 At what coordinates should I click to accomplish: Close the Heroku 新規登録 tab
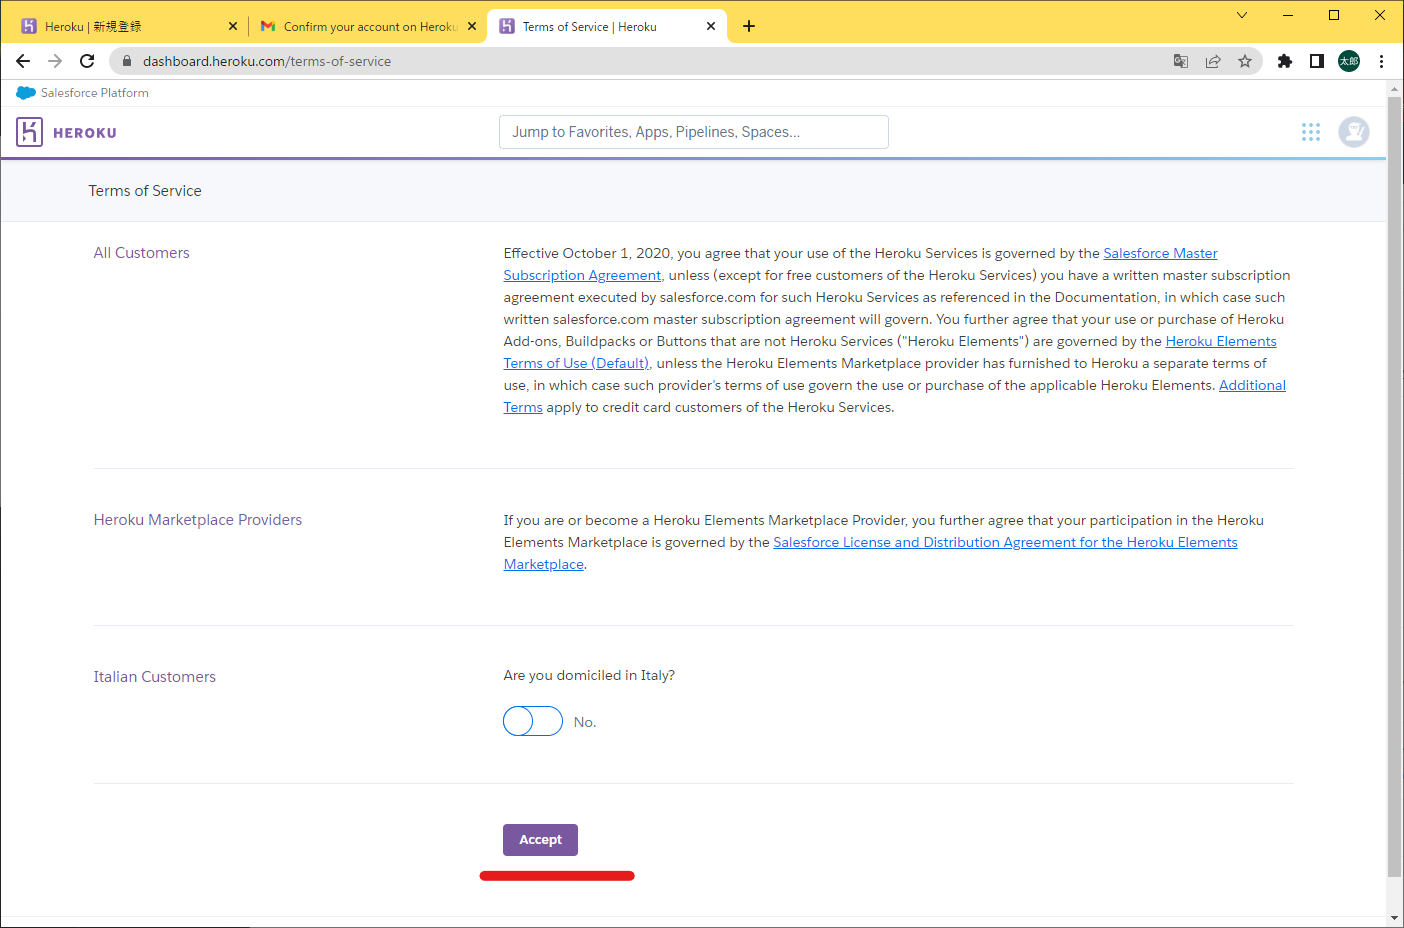[233, 26]
